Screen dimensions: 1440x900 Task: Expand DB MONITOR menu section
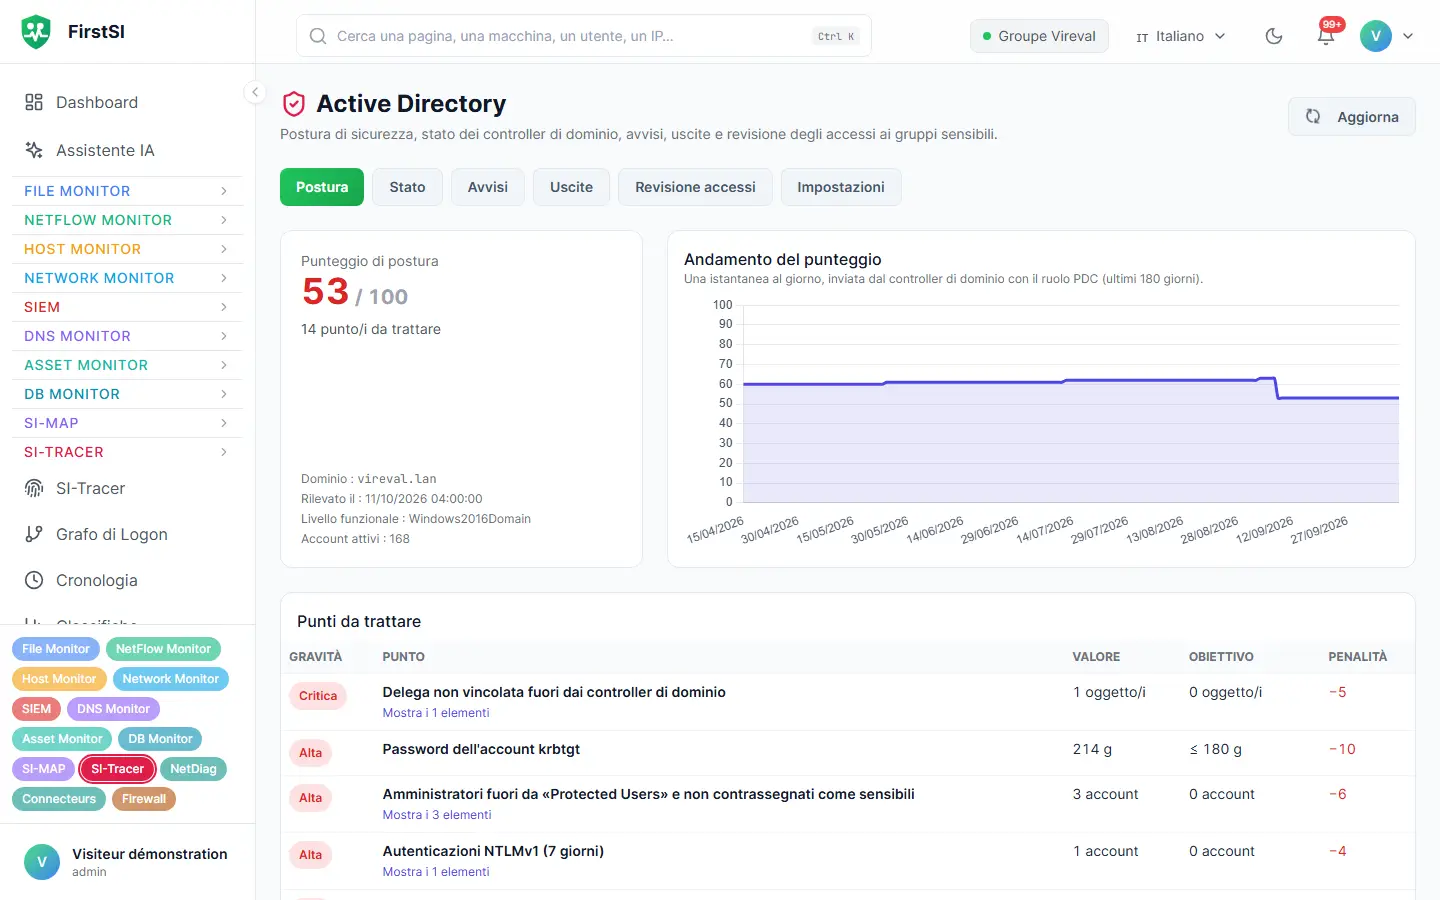click(x=127, y=394)
